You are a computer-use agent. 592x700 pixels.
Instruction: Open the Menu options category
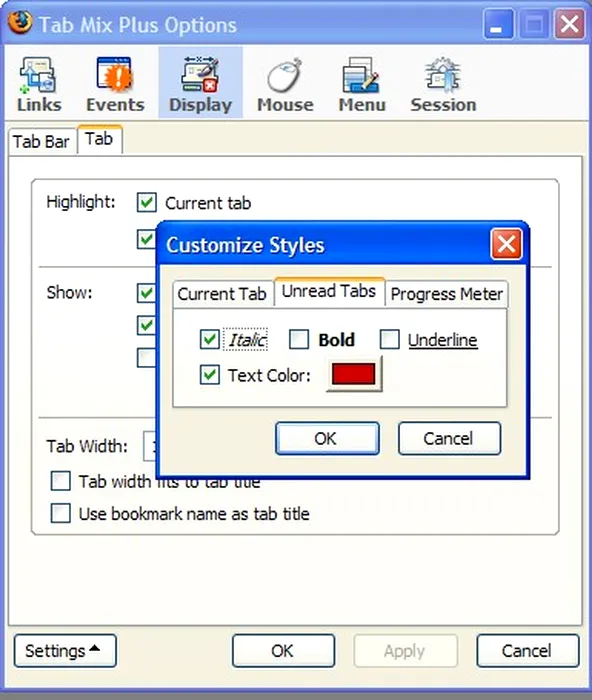pyautogui.click(x=362, y=84)
